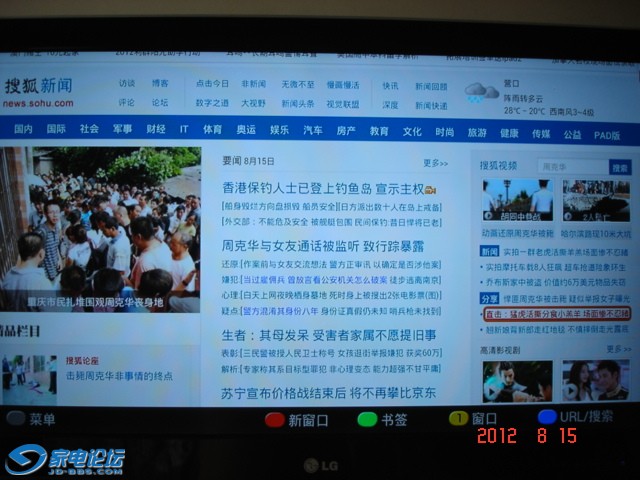Image resolution: width=640 pixels, height=480 pixels.
Task: Open the 重庆市民扎堆围观 crowd photo
Action: (x=100, y=230)
